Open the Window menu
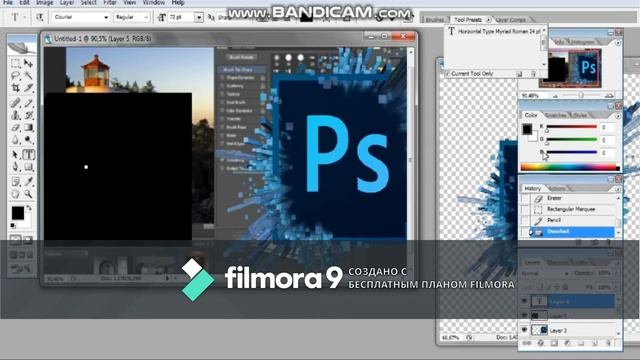 coord(154,2)
